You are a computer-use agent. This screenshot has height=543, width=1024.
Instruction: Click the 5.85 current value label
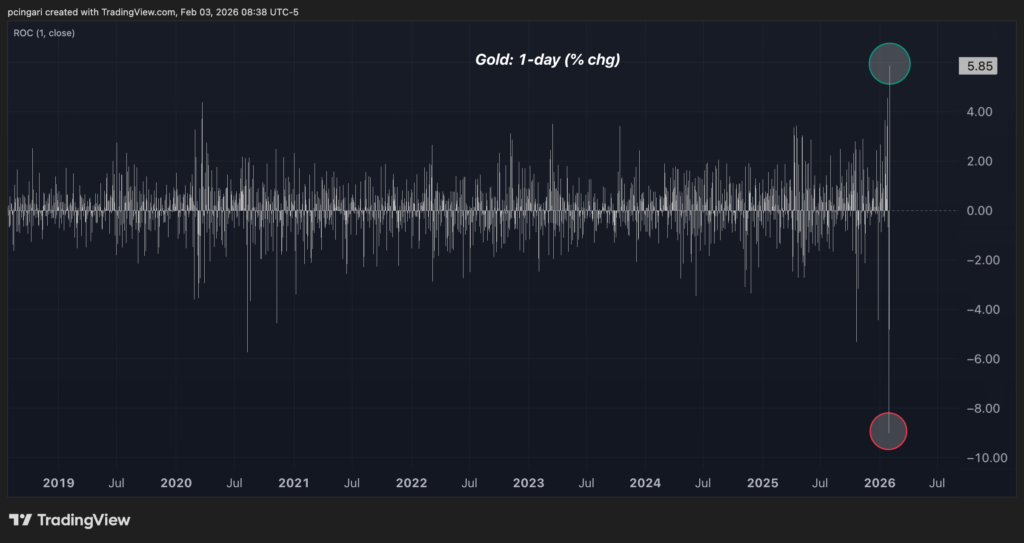click(x=975, y=67)
